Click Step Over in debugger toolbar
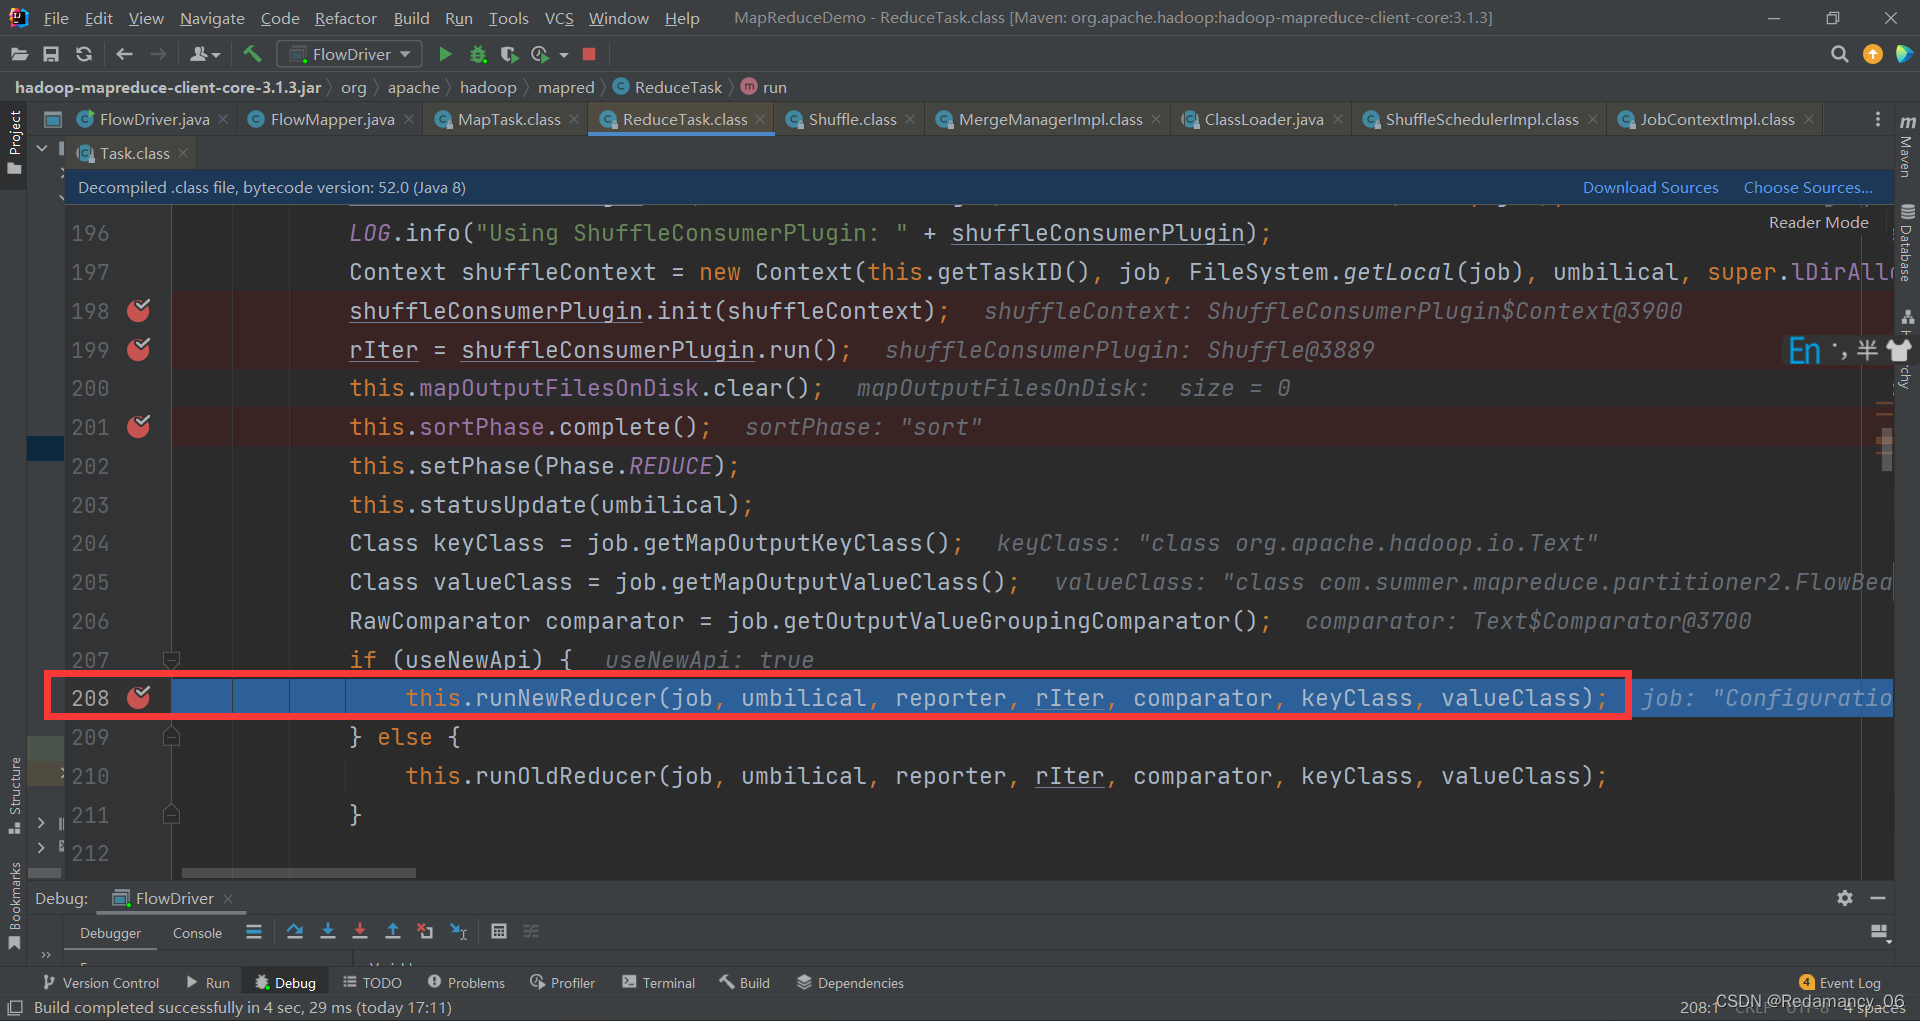1920x1021 pixels. [295, 931]
